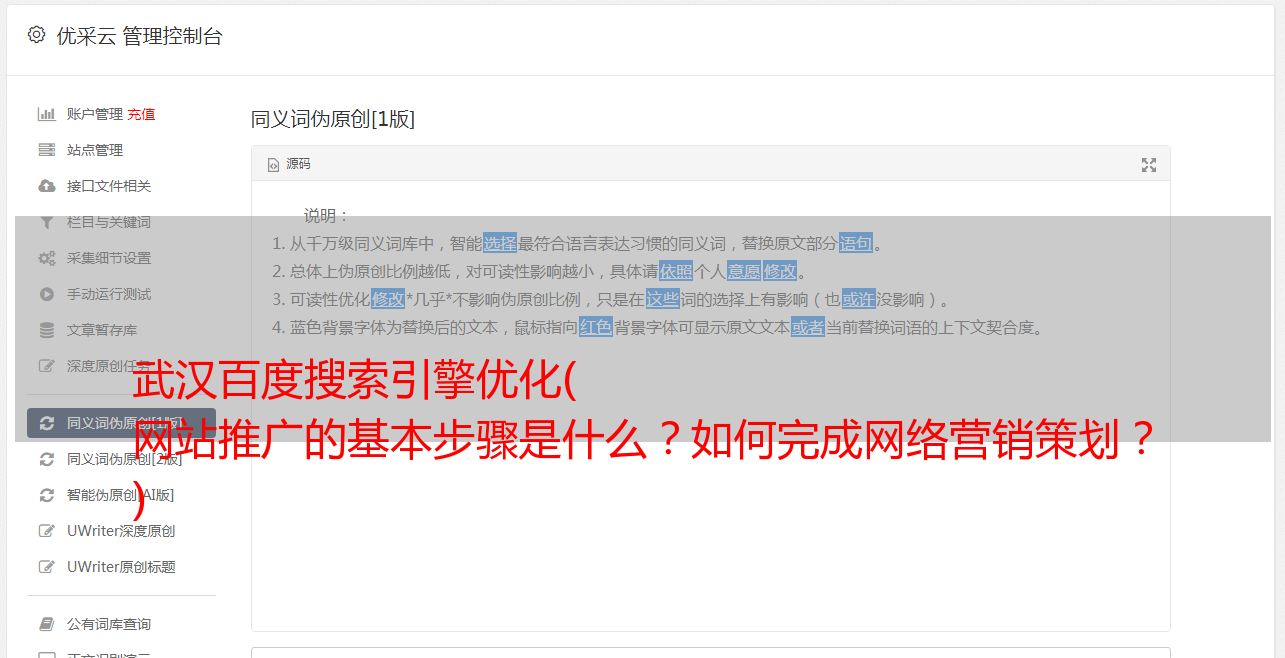Open 同义词伪原创[2版] menu item
The width and height of the screenshot is (1285, 658).
tap(122, 459)
